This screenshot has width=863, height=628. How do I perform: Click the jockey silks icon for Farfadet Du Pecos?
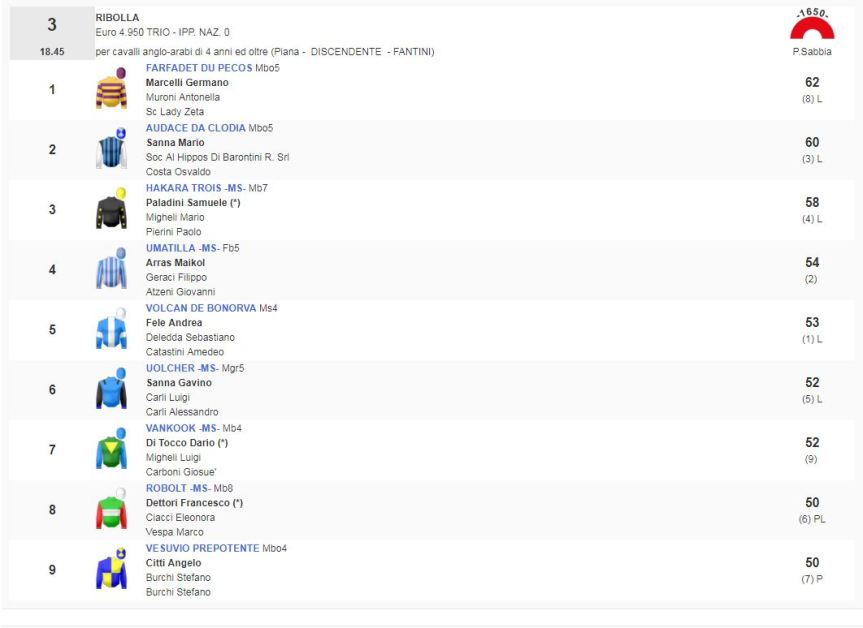coord(111,90)
